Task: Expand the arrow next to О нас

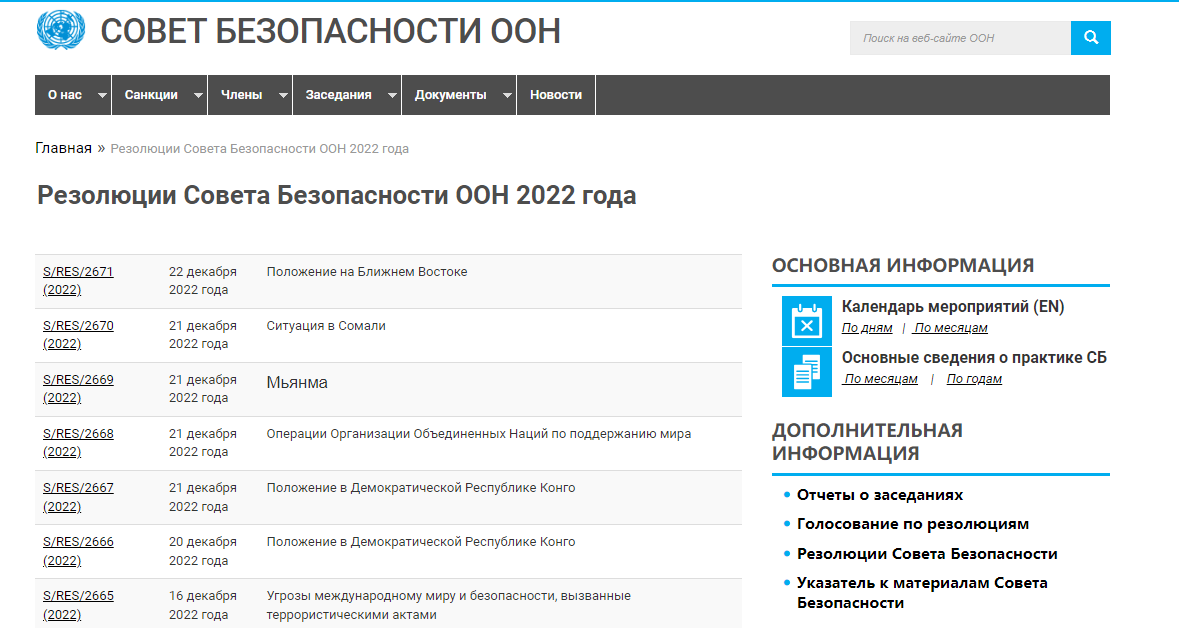Action: coord(102,96)
